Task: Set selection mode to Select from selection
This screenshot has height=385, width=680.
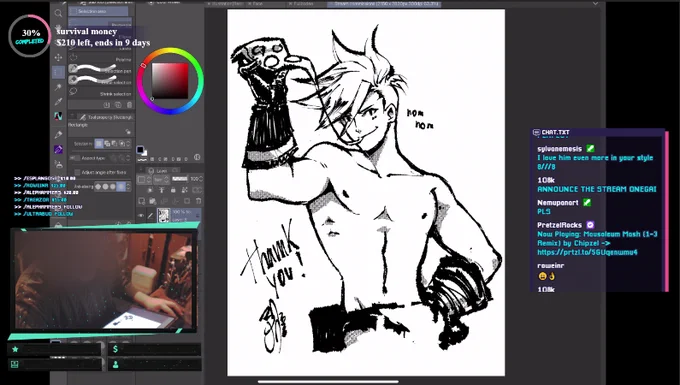Action: (122, 144)
